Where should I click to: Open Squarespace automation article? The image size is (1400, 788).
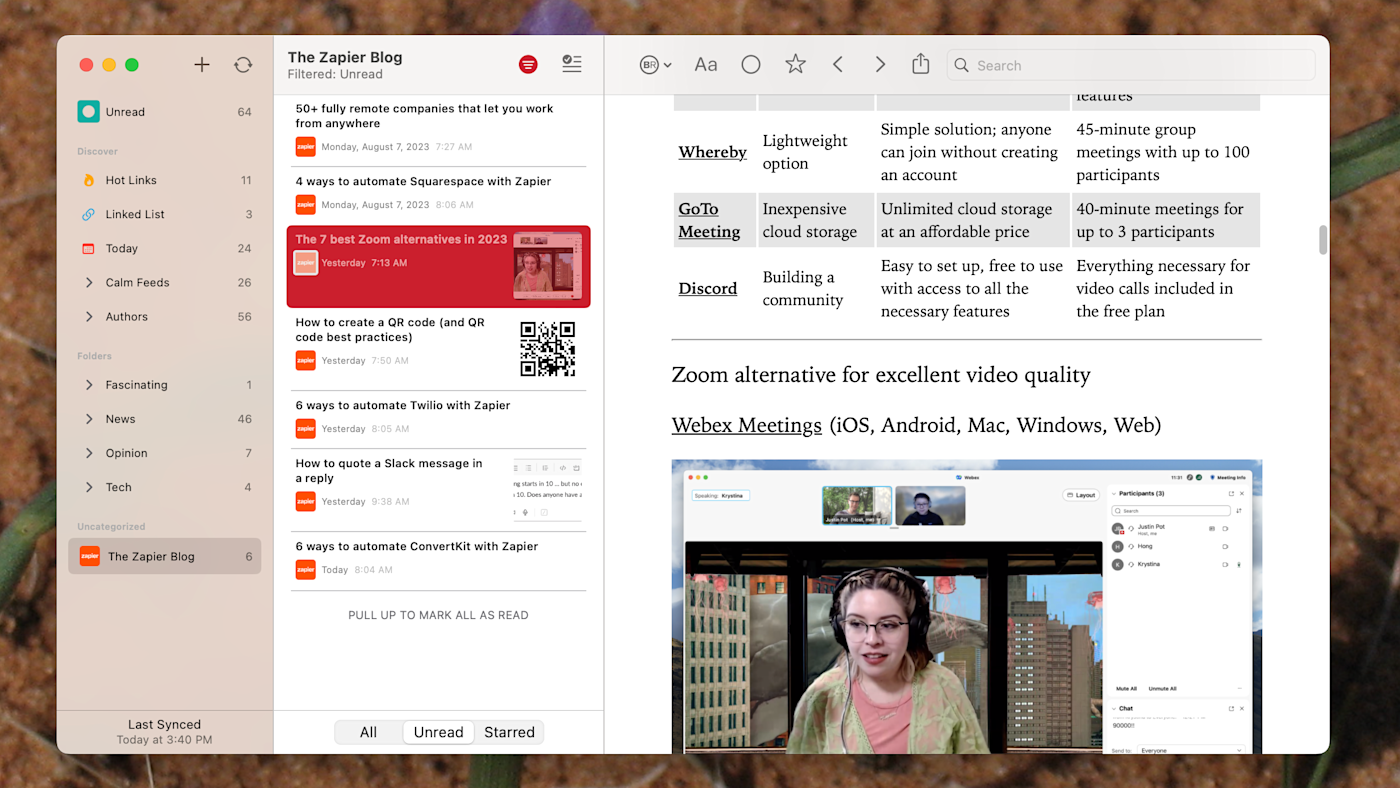click(438, 195)
